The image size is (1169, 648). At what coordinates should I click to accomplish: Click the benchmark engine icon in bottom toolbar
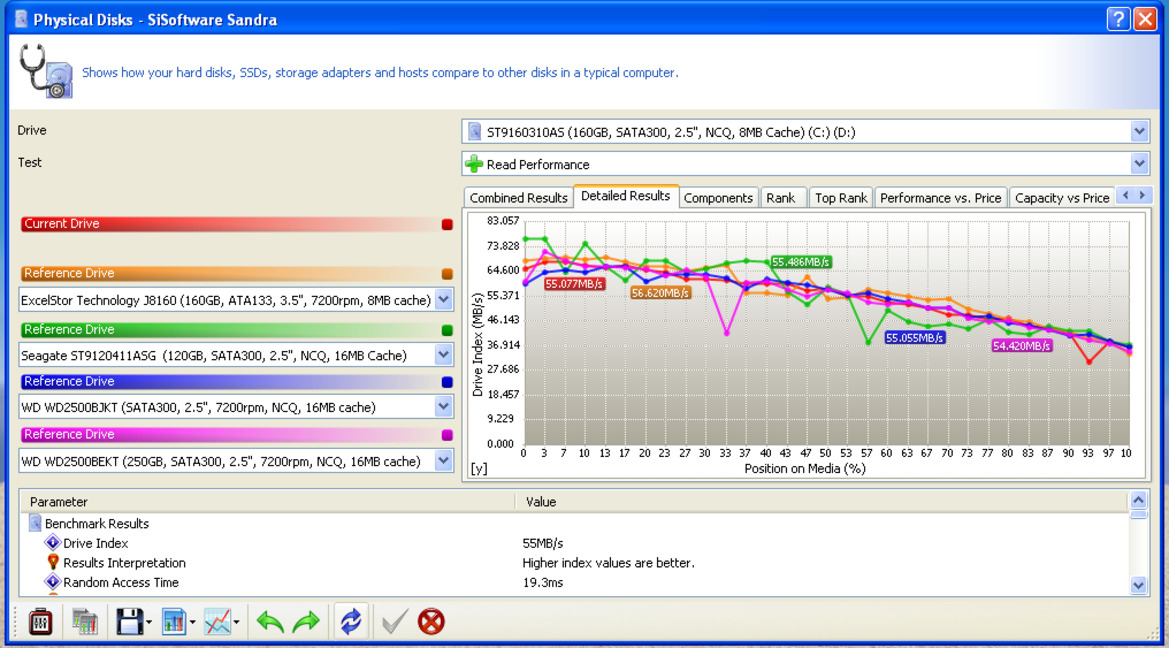click(x=40, y=620)
